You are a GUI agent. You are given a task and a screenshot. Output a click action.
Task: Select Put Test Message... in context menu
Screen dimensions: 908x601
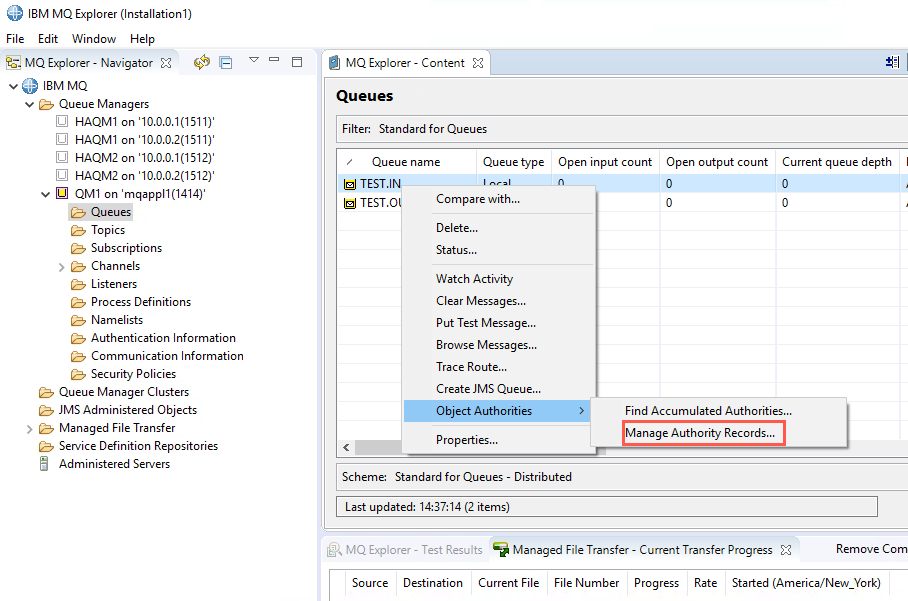[486, 323]
